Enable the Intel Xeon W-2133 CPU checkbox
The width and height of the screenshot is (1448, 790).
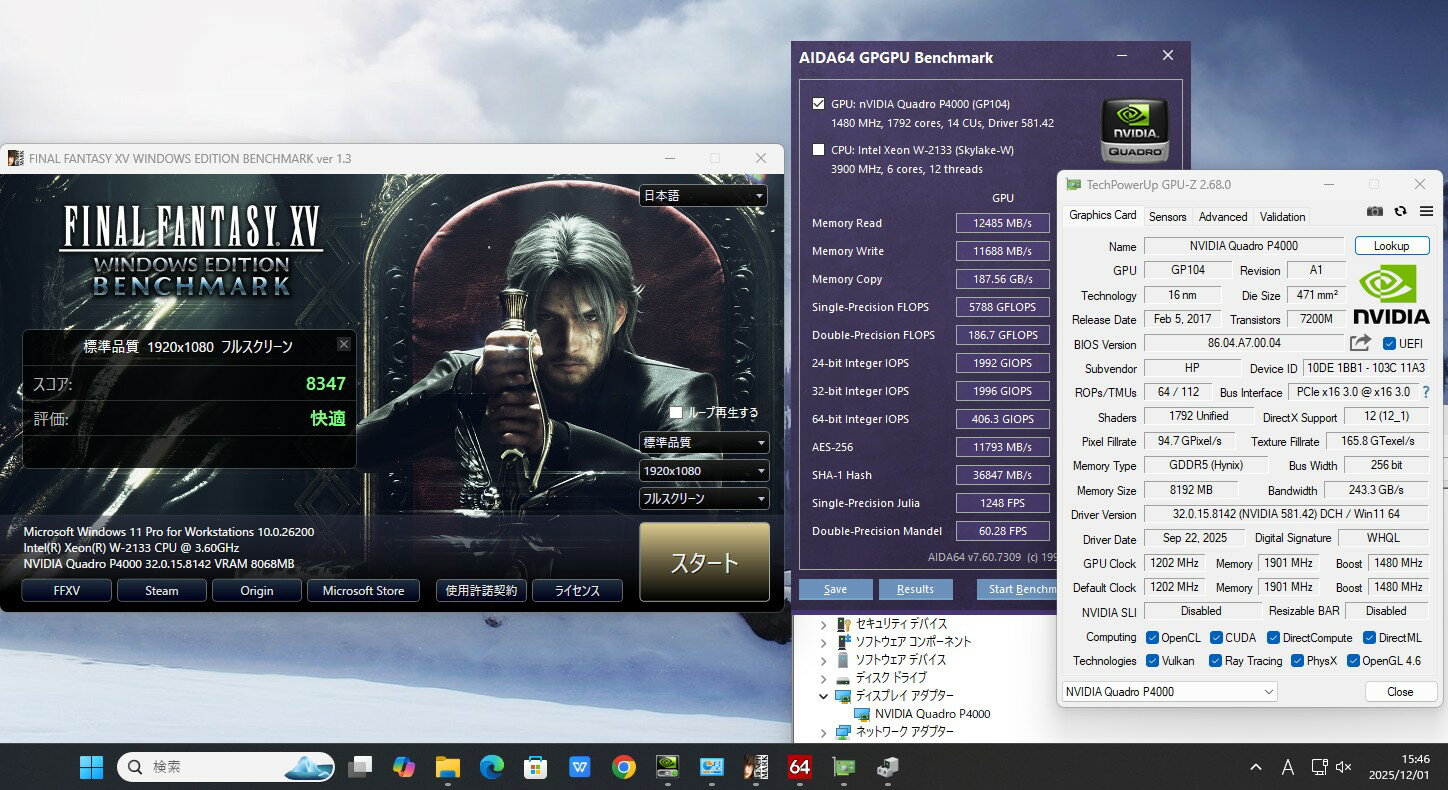pos(819,150)
